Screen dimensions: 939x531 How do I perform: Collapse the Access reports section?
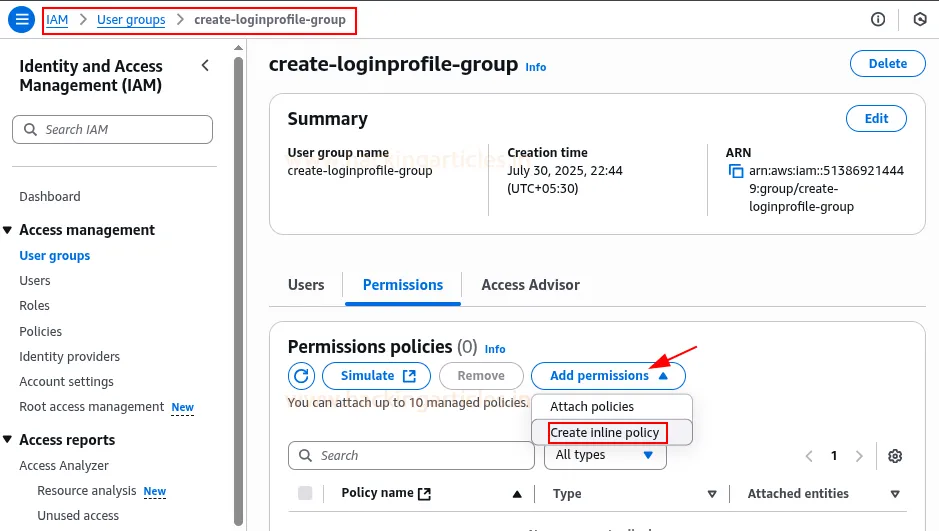point(8,440)
